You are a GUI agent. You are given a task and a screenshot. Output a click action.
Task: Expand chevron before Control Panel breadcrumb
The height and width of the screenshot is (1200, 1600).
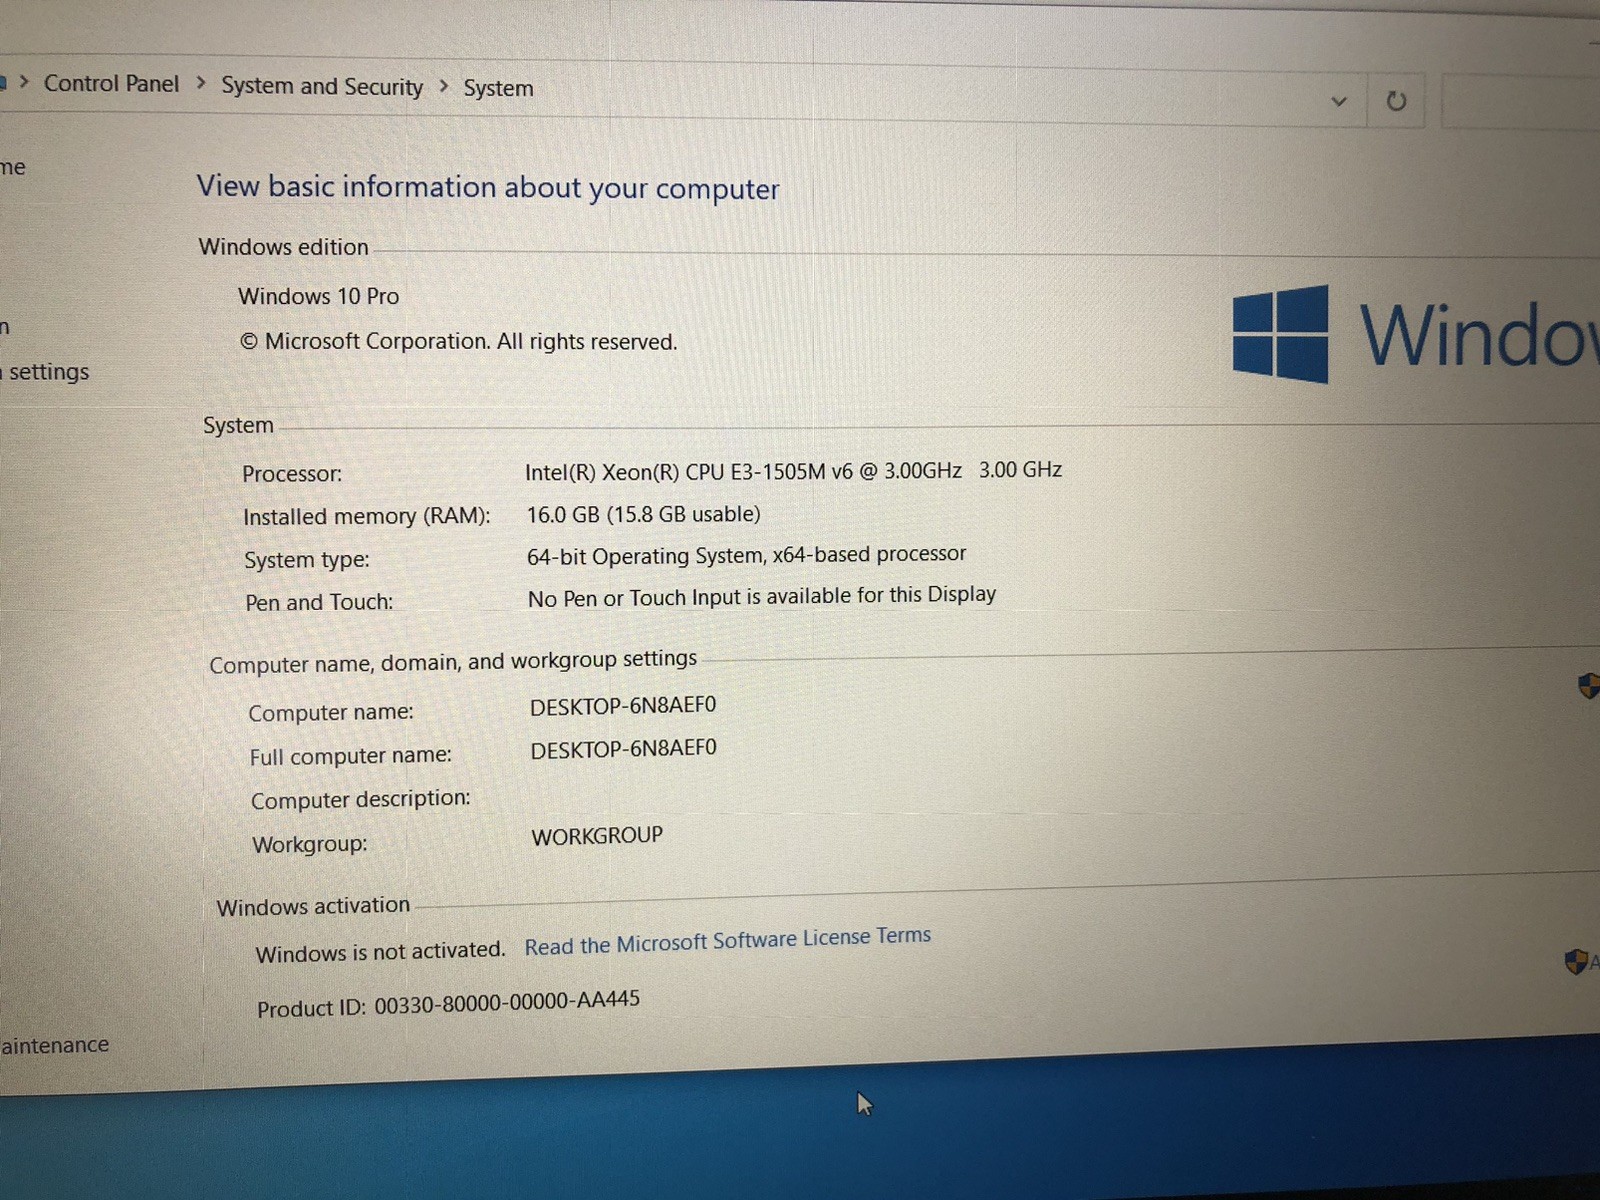pyautogui.click(x=24, y=81)
